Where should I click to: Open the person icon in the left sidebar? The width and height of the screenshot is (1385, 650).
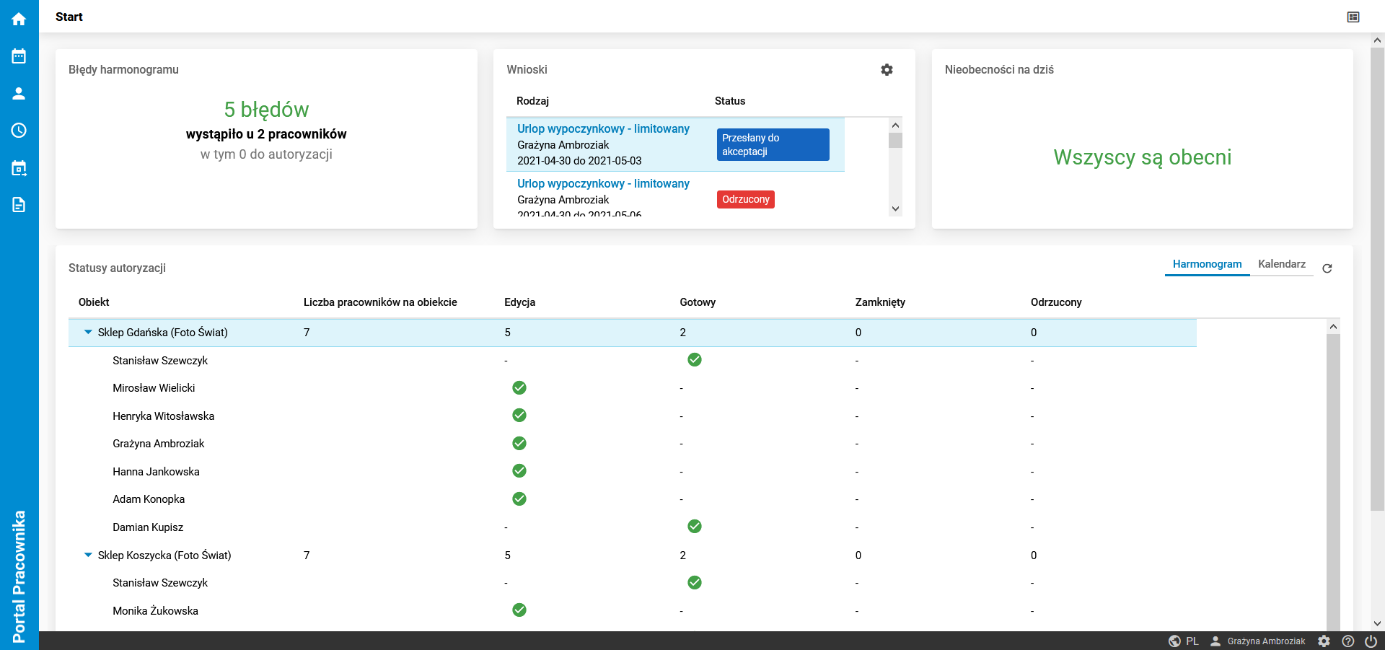pyautogui.click(x=18, y=93)
